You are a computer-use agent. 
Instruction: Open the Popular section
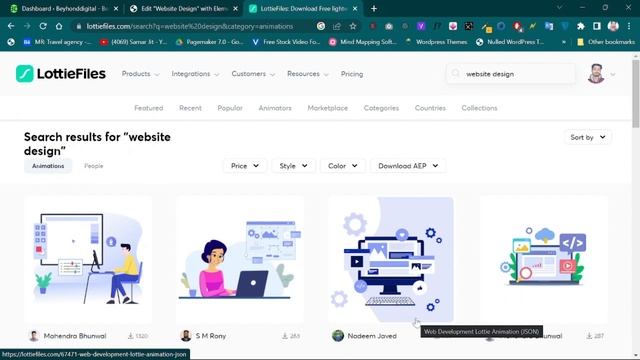click(x=230, y=108)
